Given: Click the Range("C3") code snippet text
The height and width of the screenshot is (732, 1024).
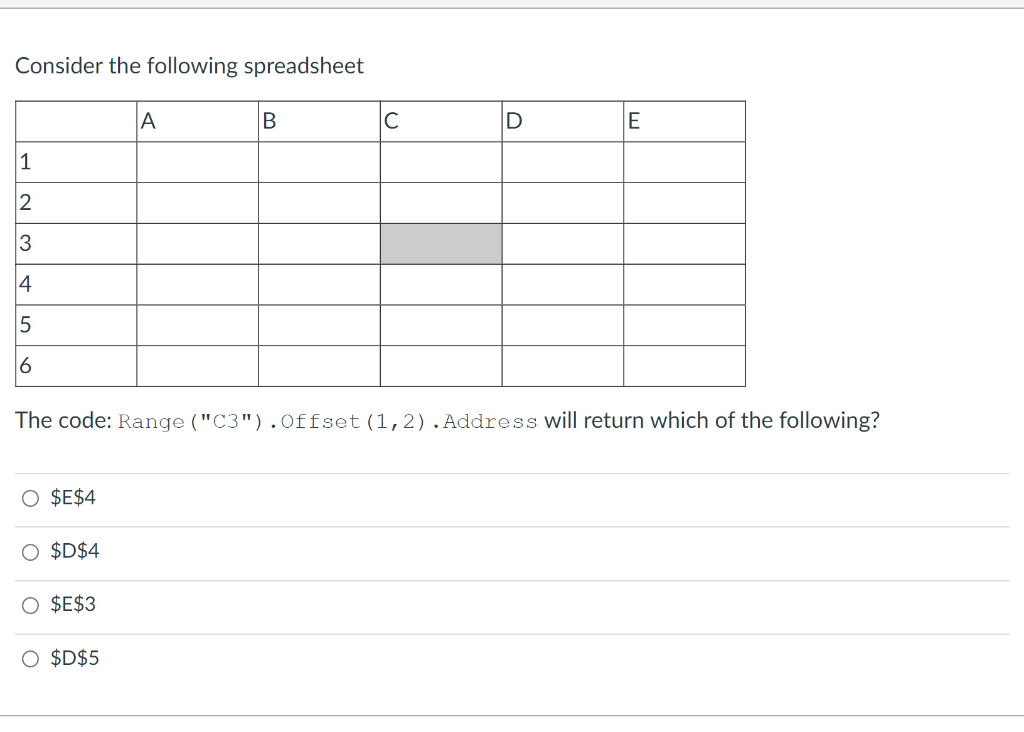Looking at the screenshot, I should [178, 421].
